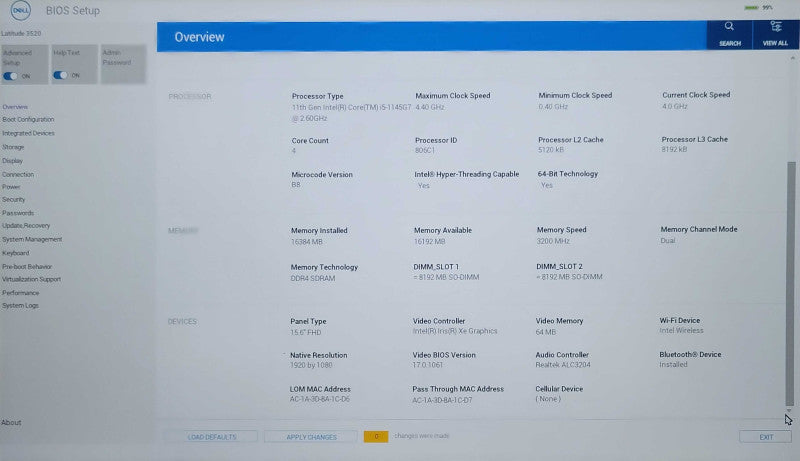Image resolution: width=800 pixels, height=461 pixels.
Task: Click the Microcode Version label
Action: pos(322,174)
